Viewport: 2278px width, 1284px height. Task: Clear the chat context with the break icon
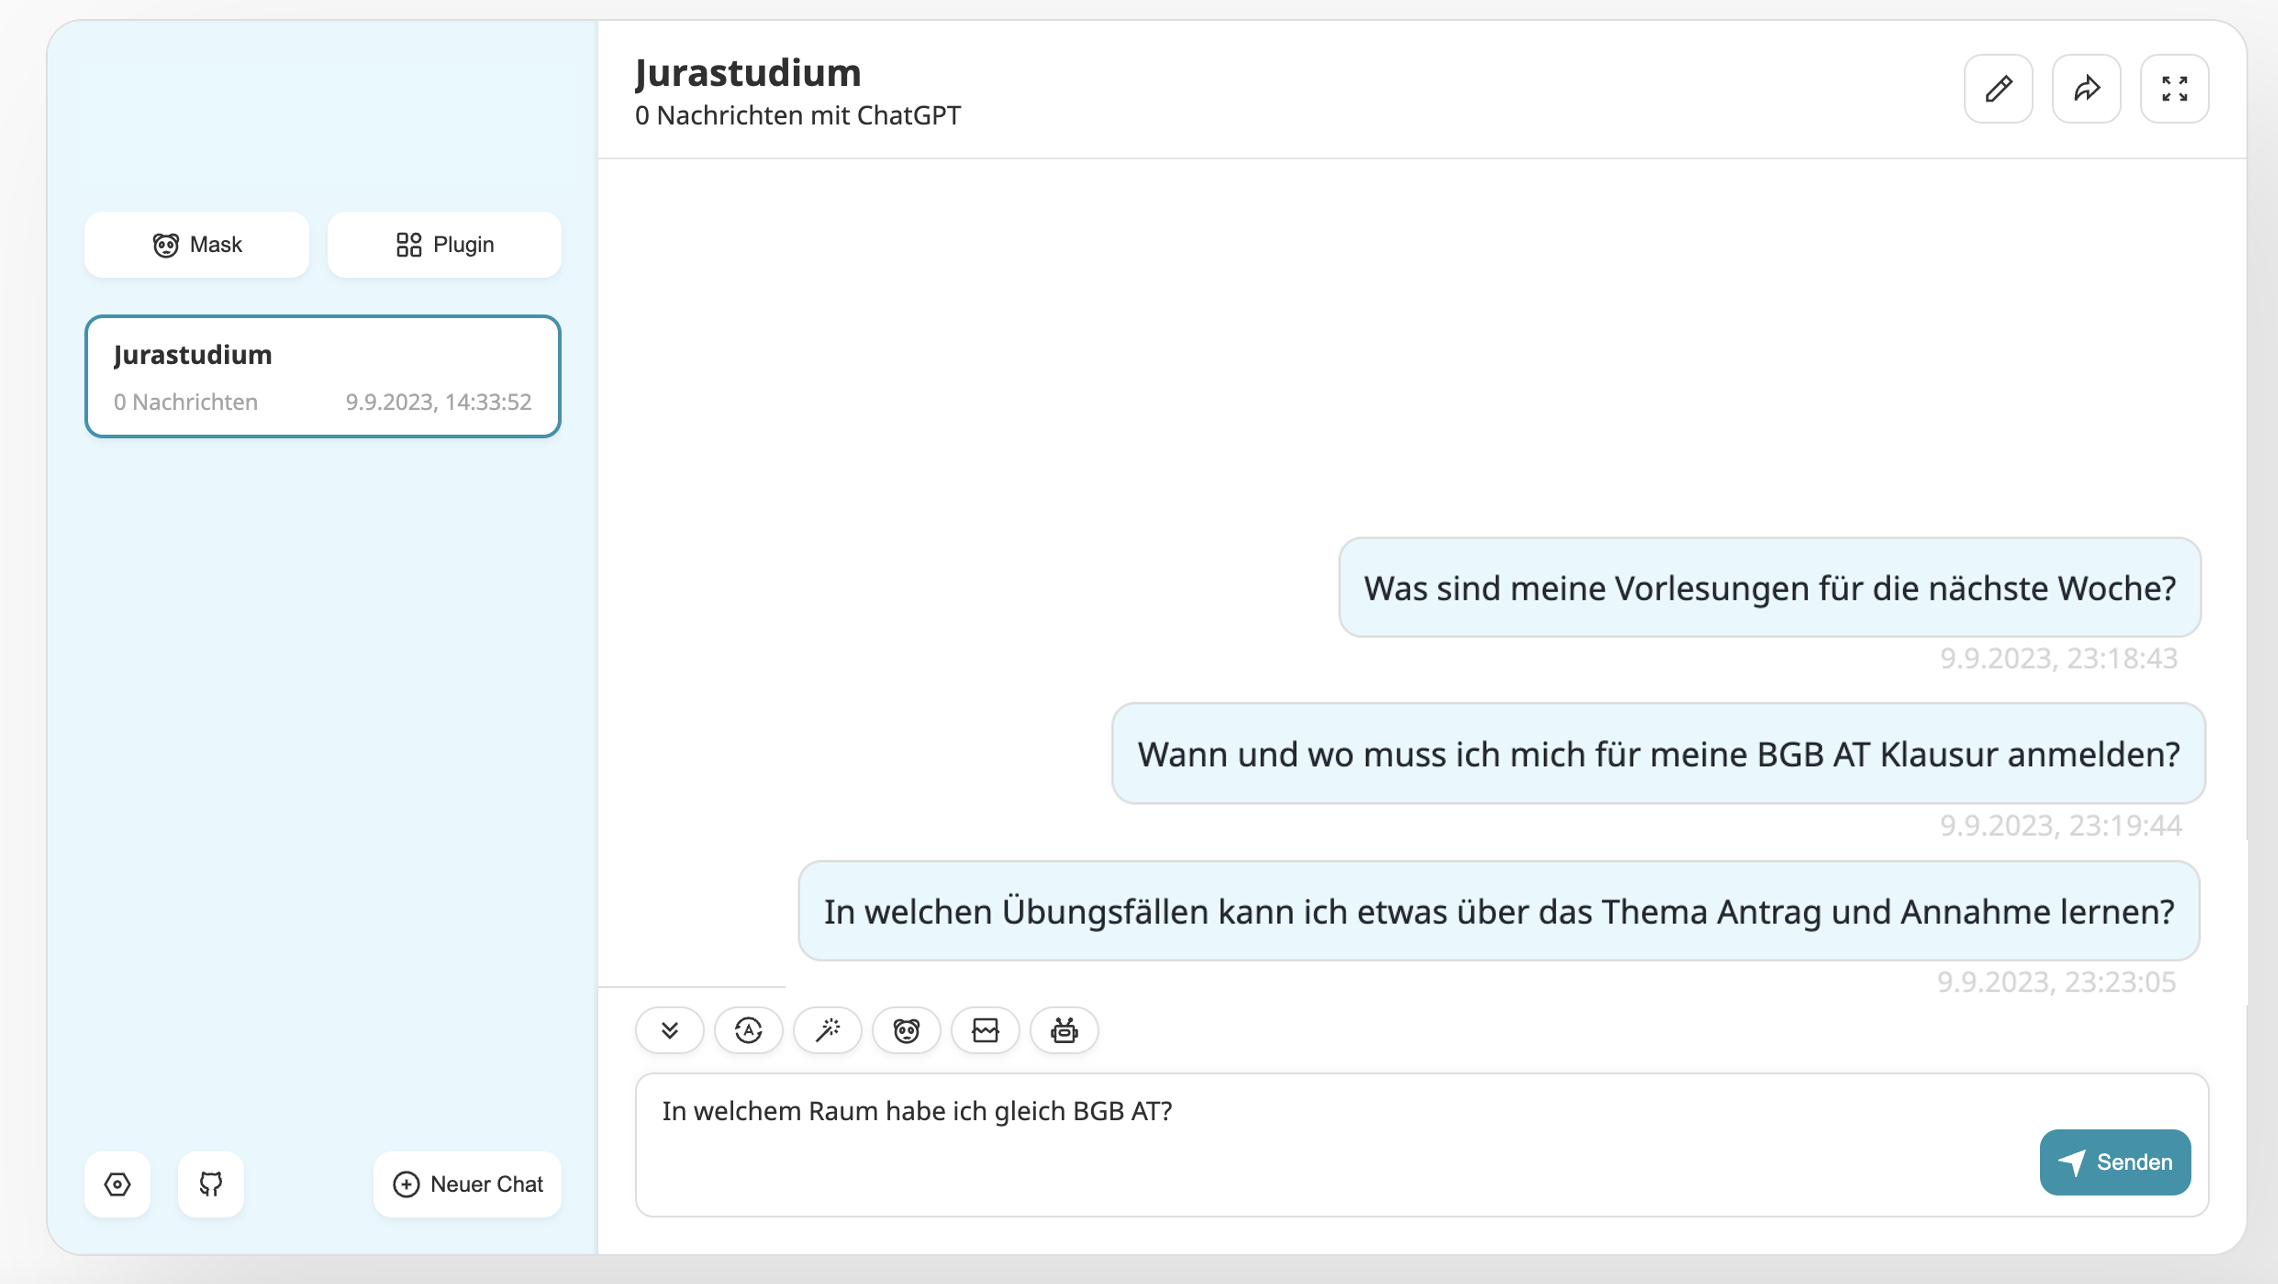click(x=985, y=1030)
